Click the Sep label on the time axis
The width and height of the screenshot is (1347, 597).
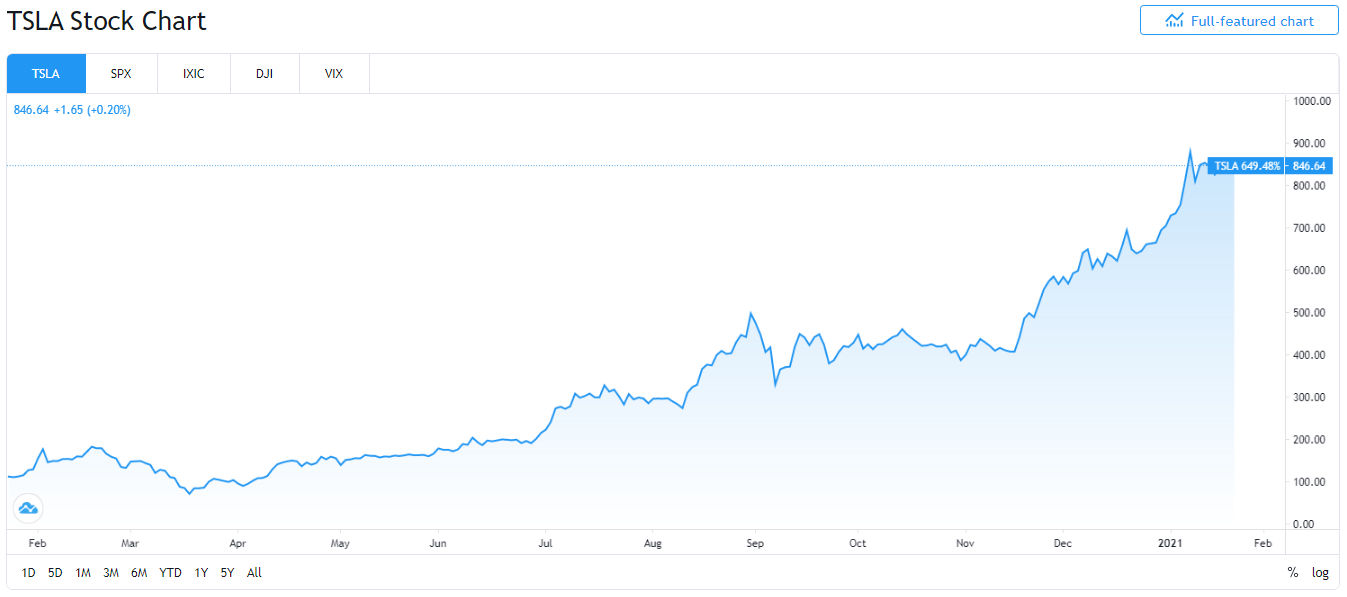coord(755,543)
